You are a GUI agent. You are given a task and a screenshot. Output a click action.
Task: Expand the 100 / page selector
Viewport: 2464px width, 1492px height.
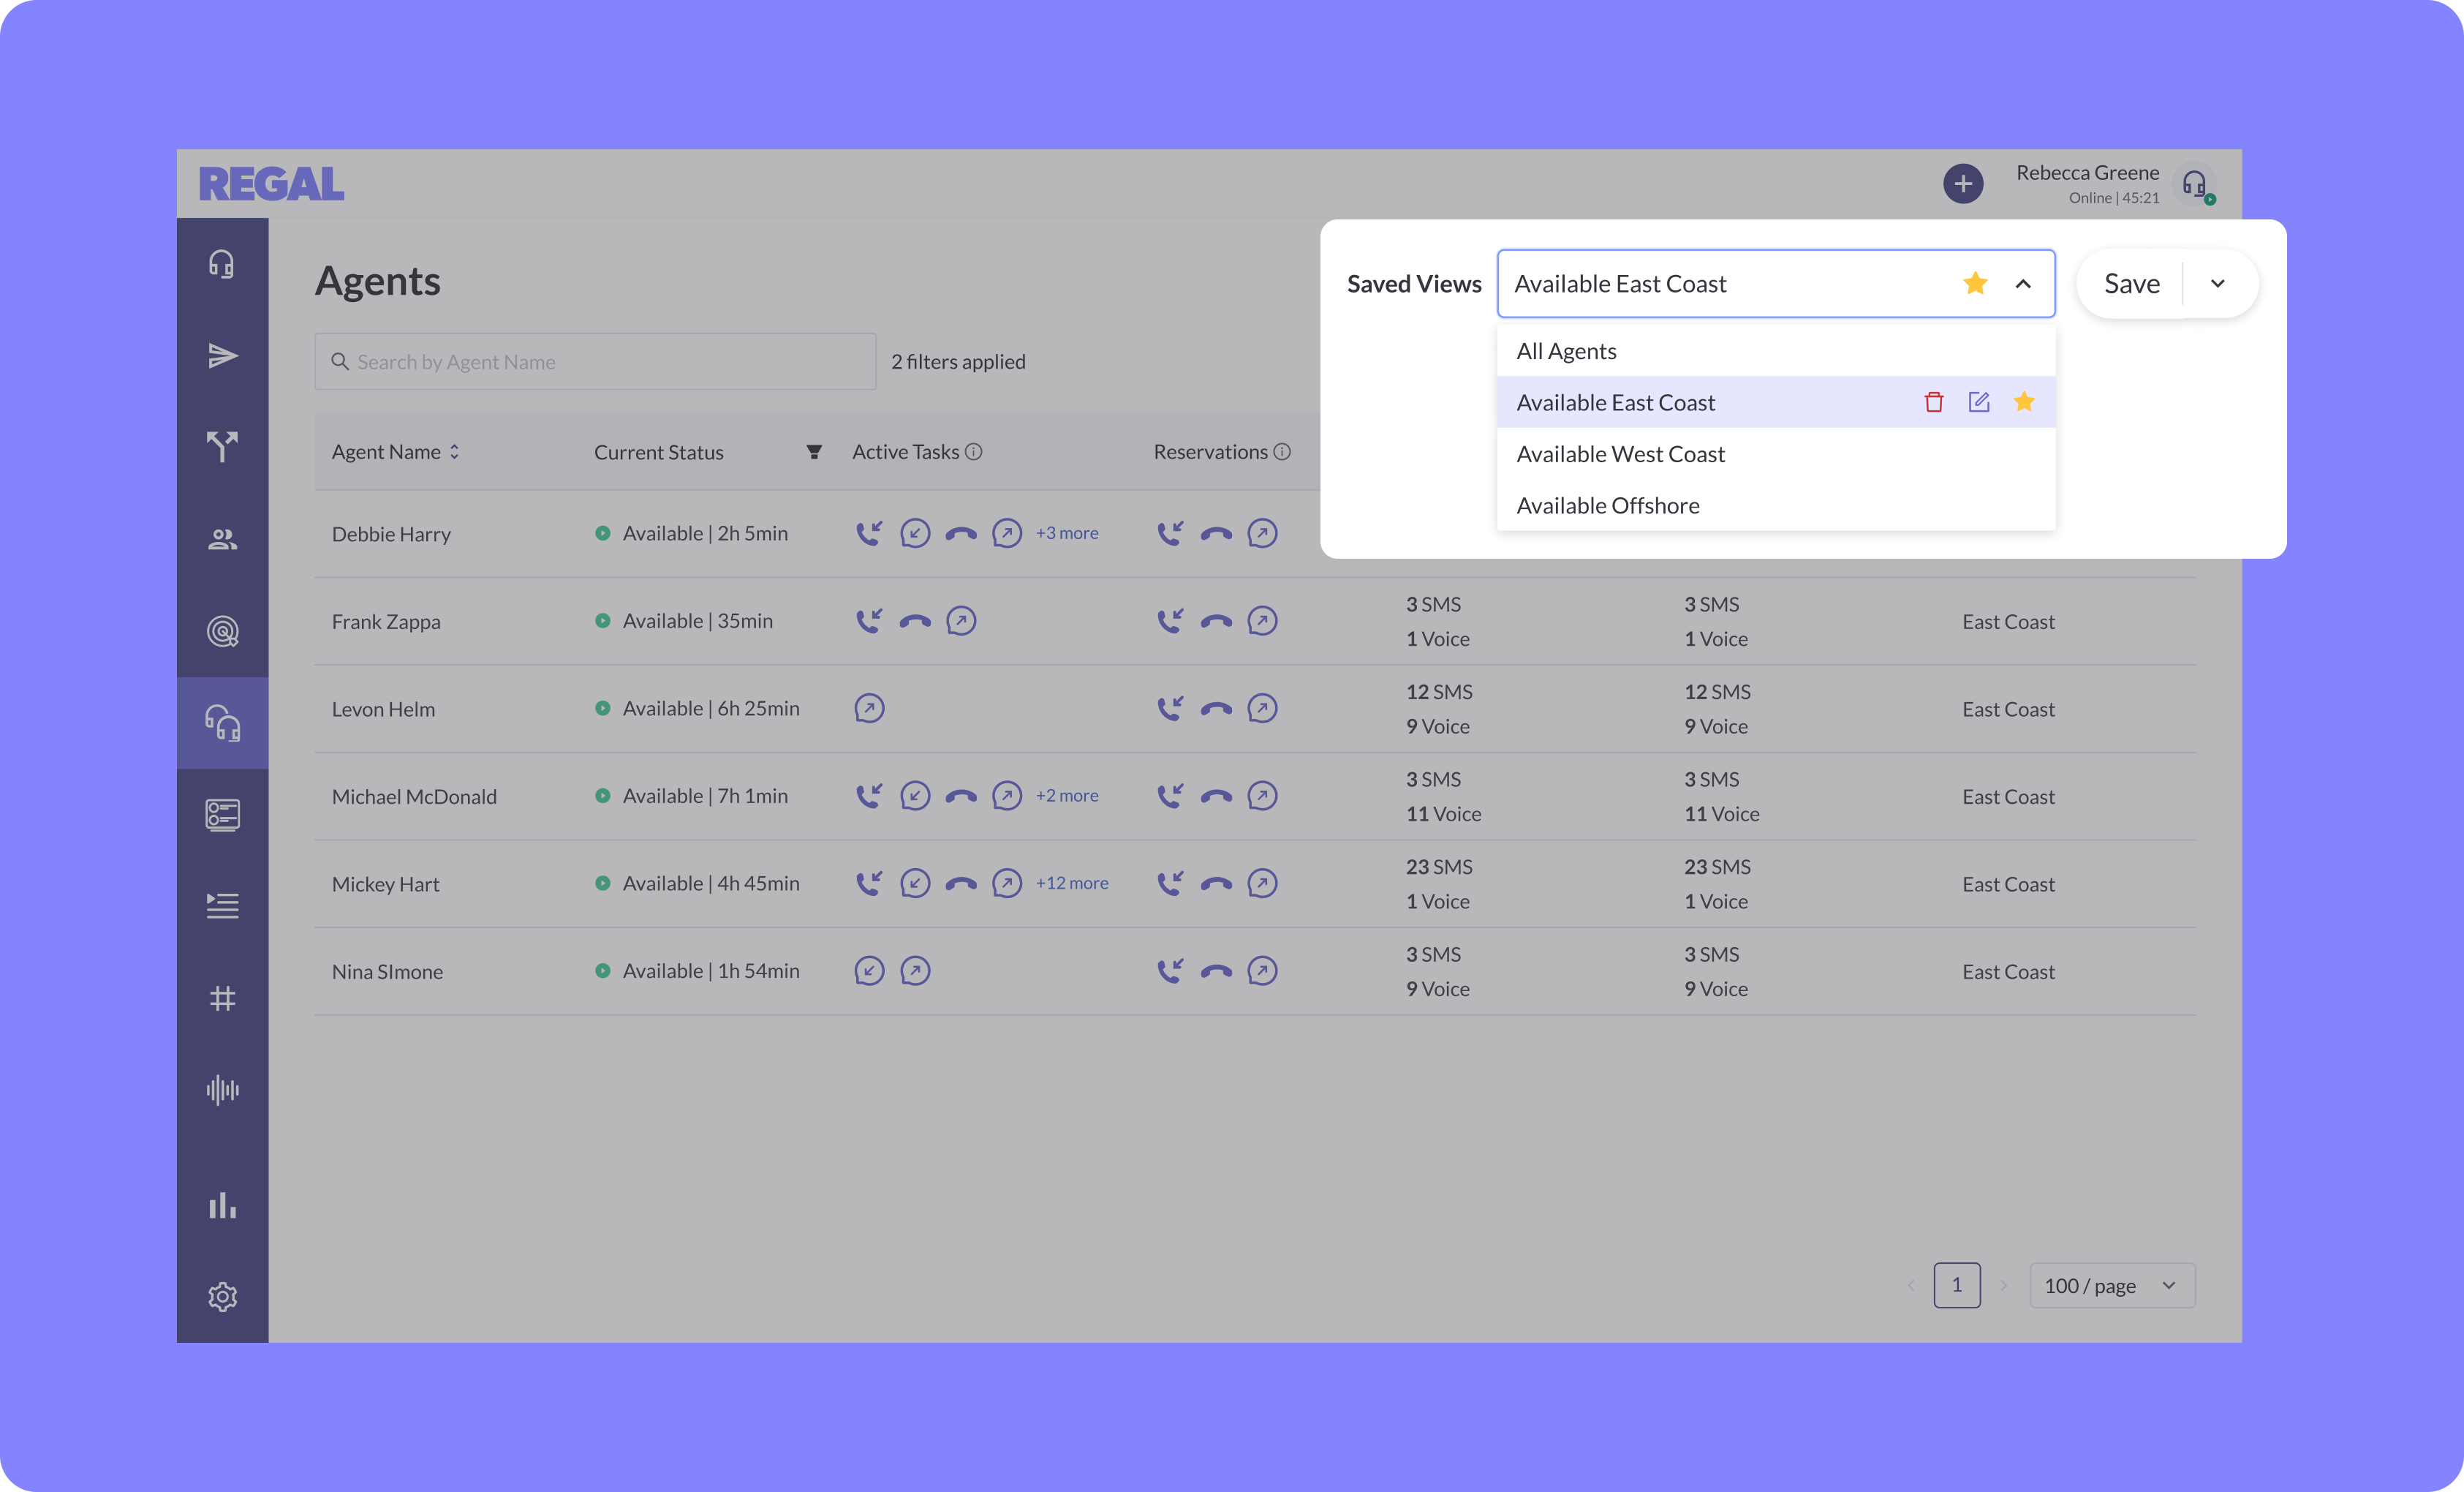[2111, 1285]
